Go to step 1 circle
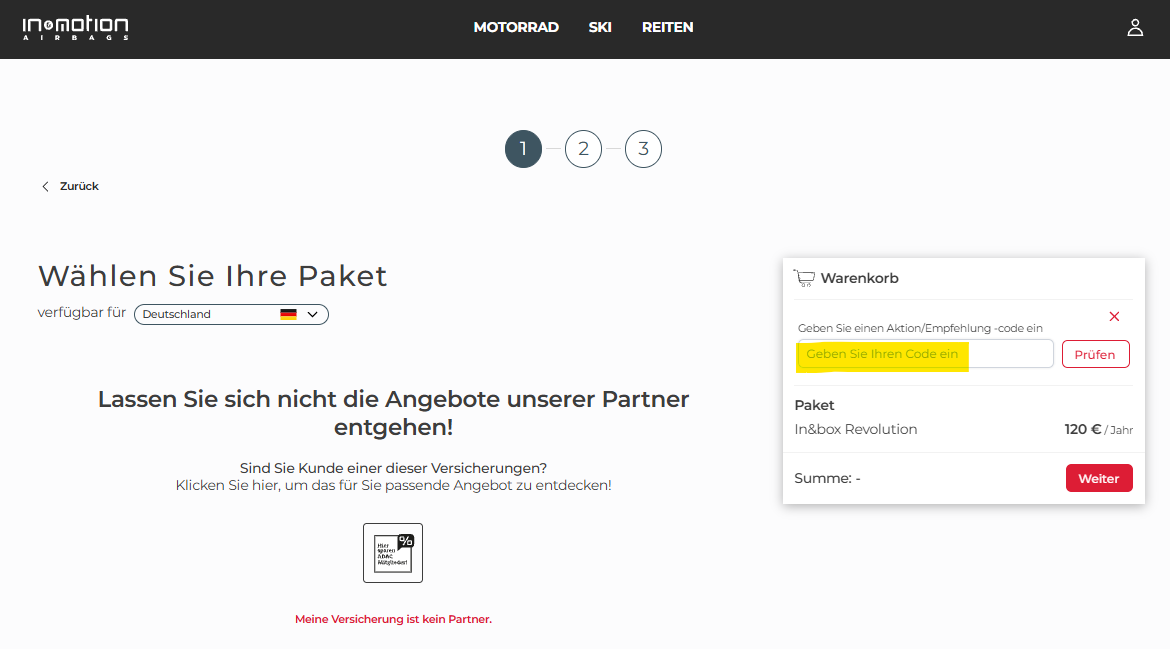 523,150
